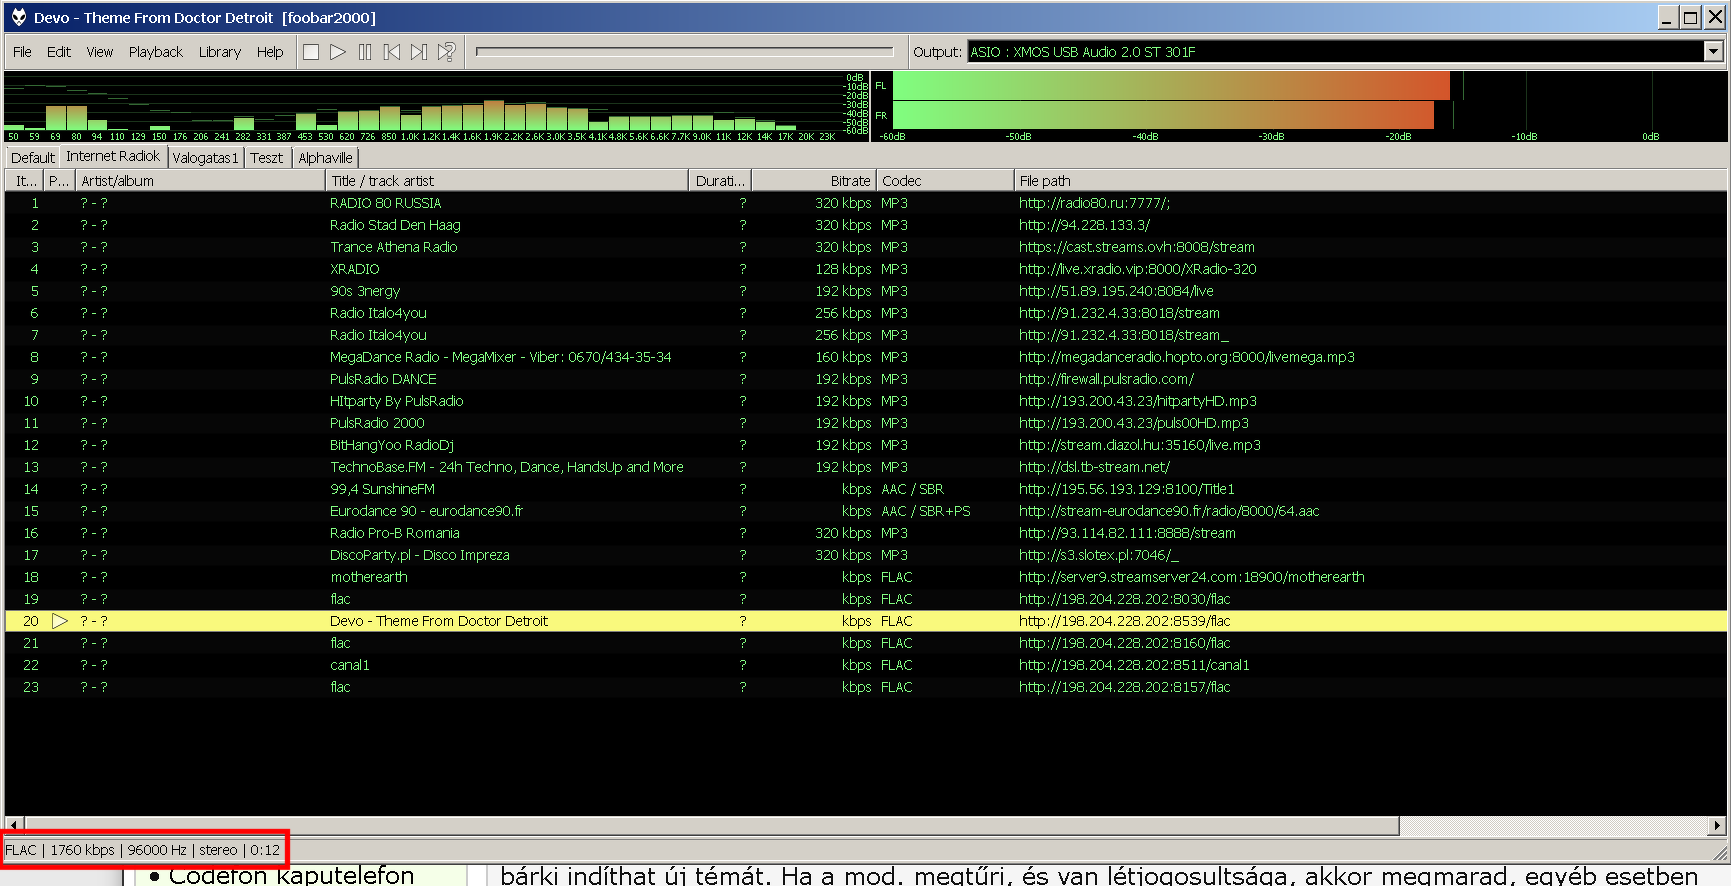Open the View menu
Screen dimensions: 1731x886
pyautogui.click(x=100, y=52)
